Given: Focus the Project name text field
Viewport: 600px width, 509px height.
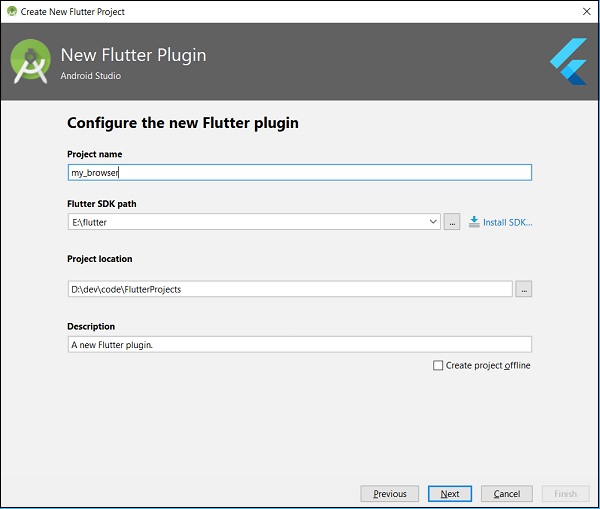Looking at the screenshot, I should (299, 172).
